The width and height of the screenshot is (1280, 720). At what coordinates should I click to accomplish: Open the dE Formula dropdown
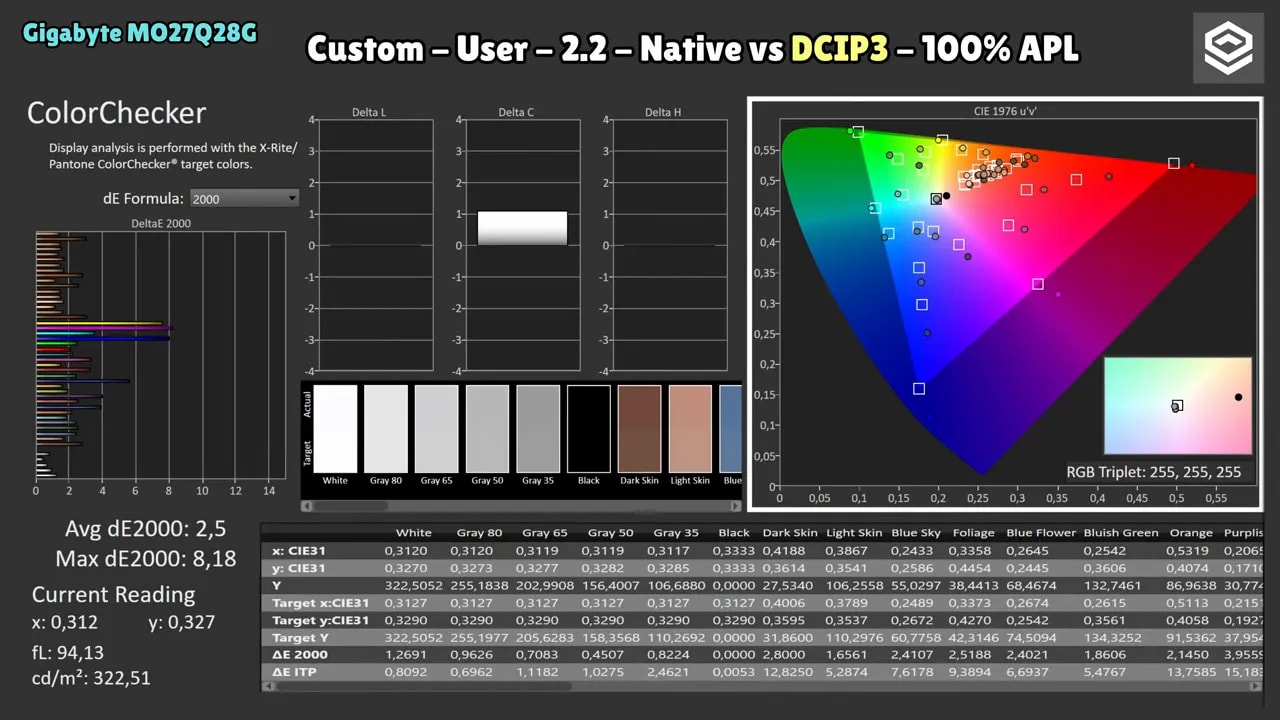click(244, 198)
